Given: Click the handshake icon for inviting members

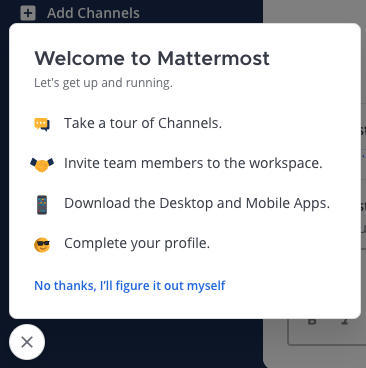Looking at the screenshot, I should (x=42, y=164).
